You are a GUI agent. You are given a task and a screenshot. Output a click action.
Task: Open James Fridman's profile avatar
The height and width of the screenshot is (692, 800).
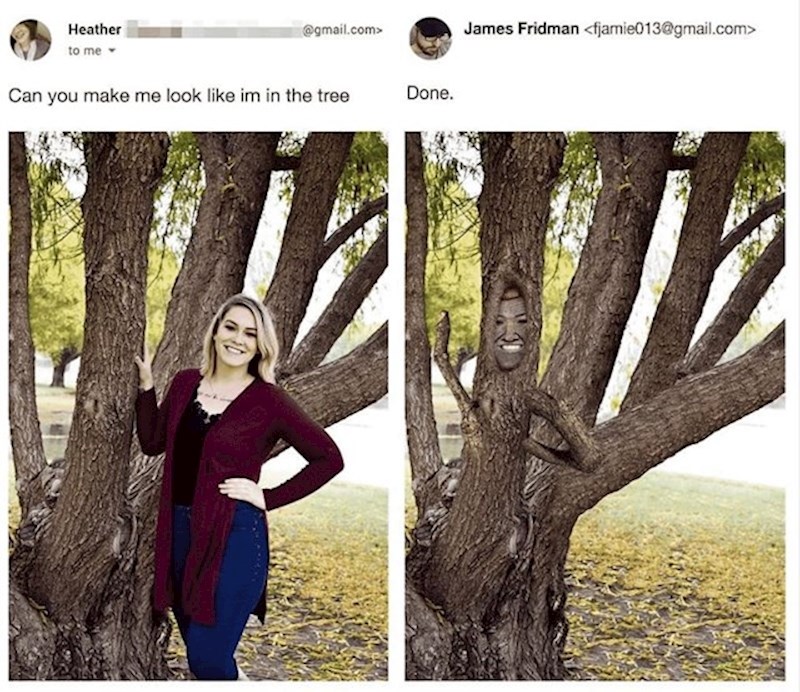click(x=430, y=38)
